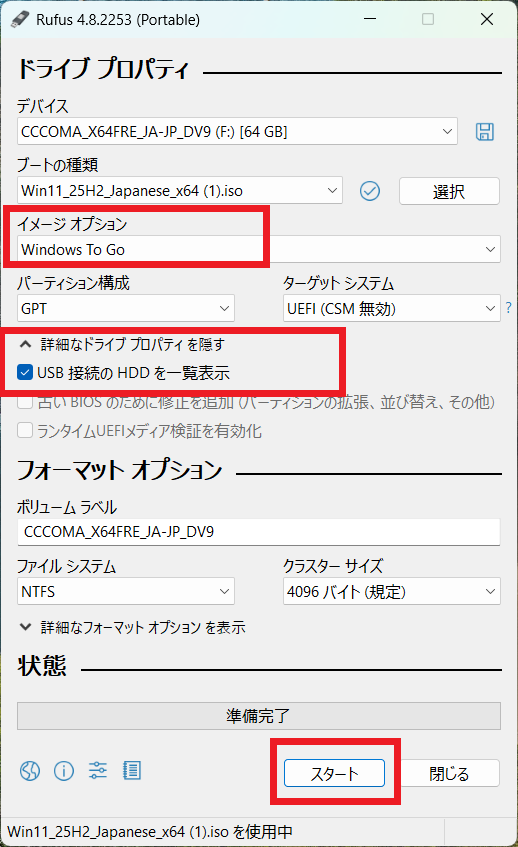
Task: Click the checksum checkmark icon
Action: (370, 191)
